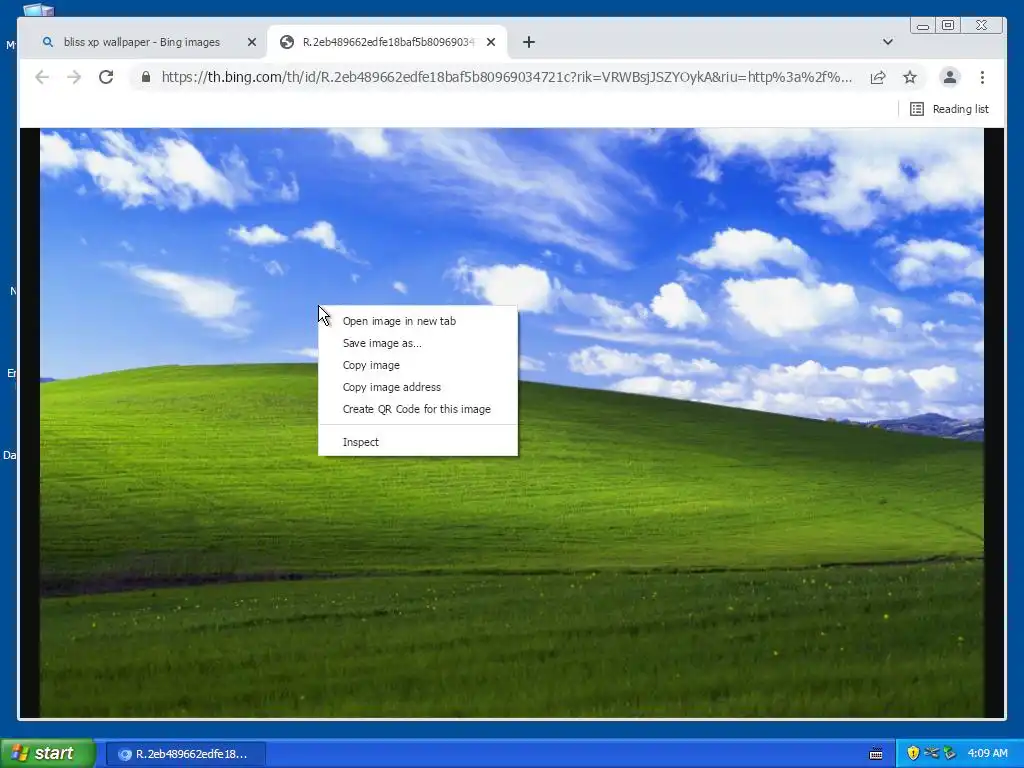Click the R.2eb489662edfe18 taskbar button

185,754
